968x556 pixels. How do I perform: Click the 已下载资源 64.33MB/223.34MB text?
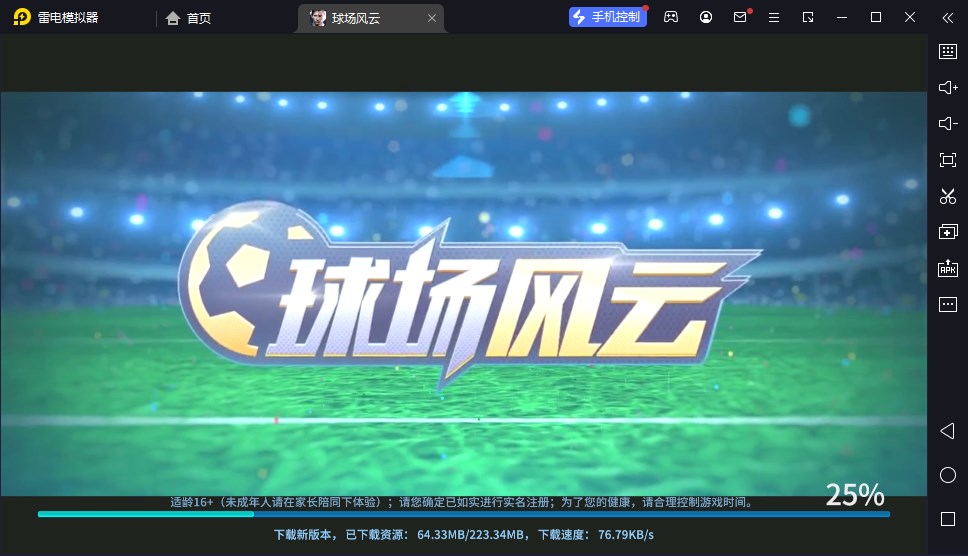pos(435,534)
